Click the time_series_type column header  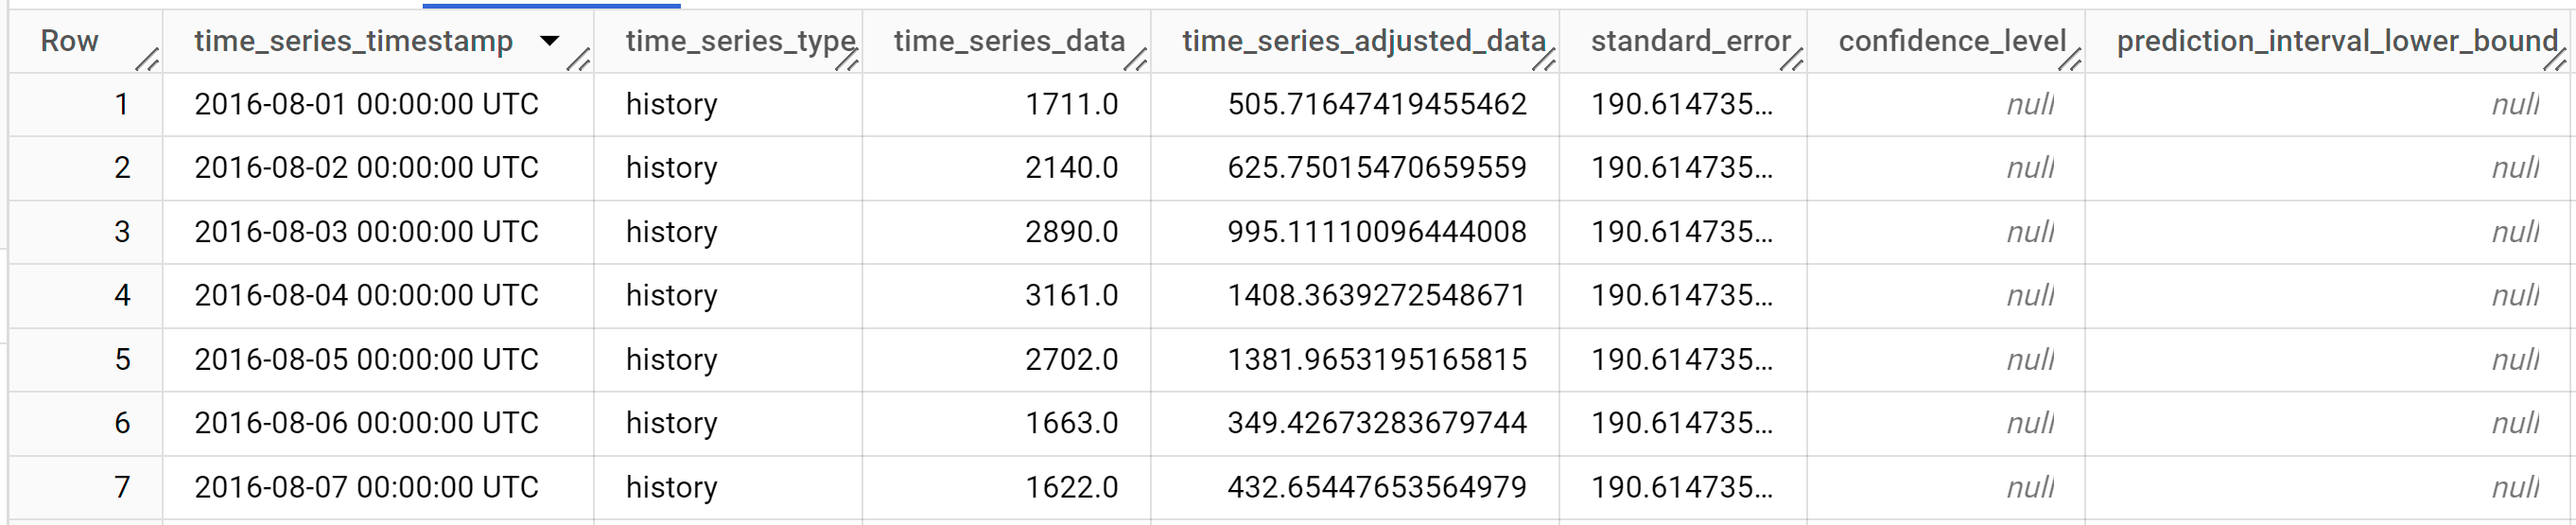click(740, 41)
